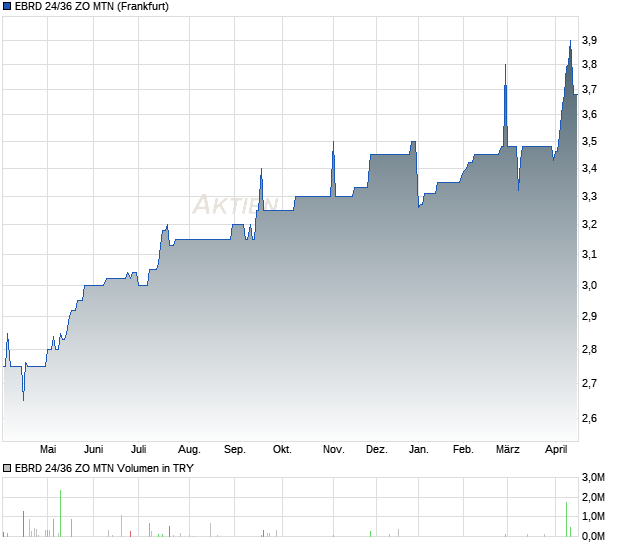Click the March price spike reaching 3,8
620x546 pixels.
(x=505, y=105)
